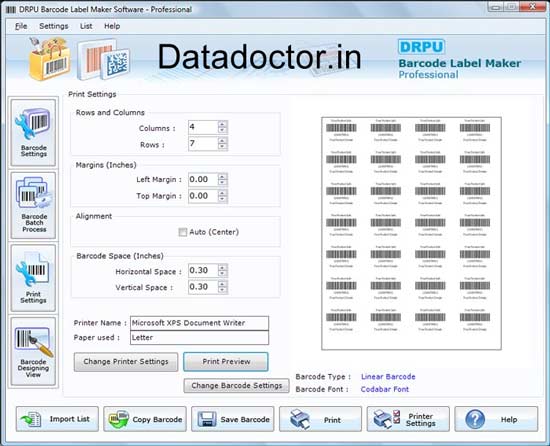
Task: Click the Printer Name text field
Action: pyautogui.click(x=199, y=323)
